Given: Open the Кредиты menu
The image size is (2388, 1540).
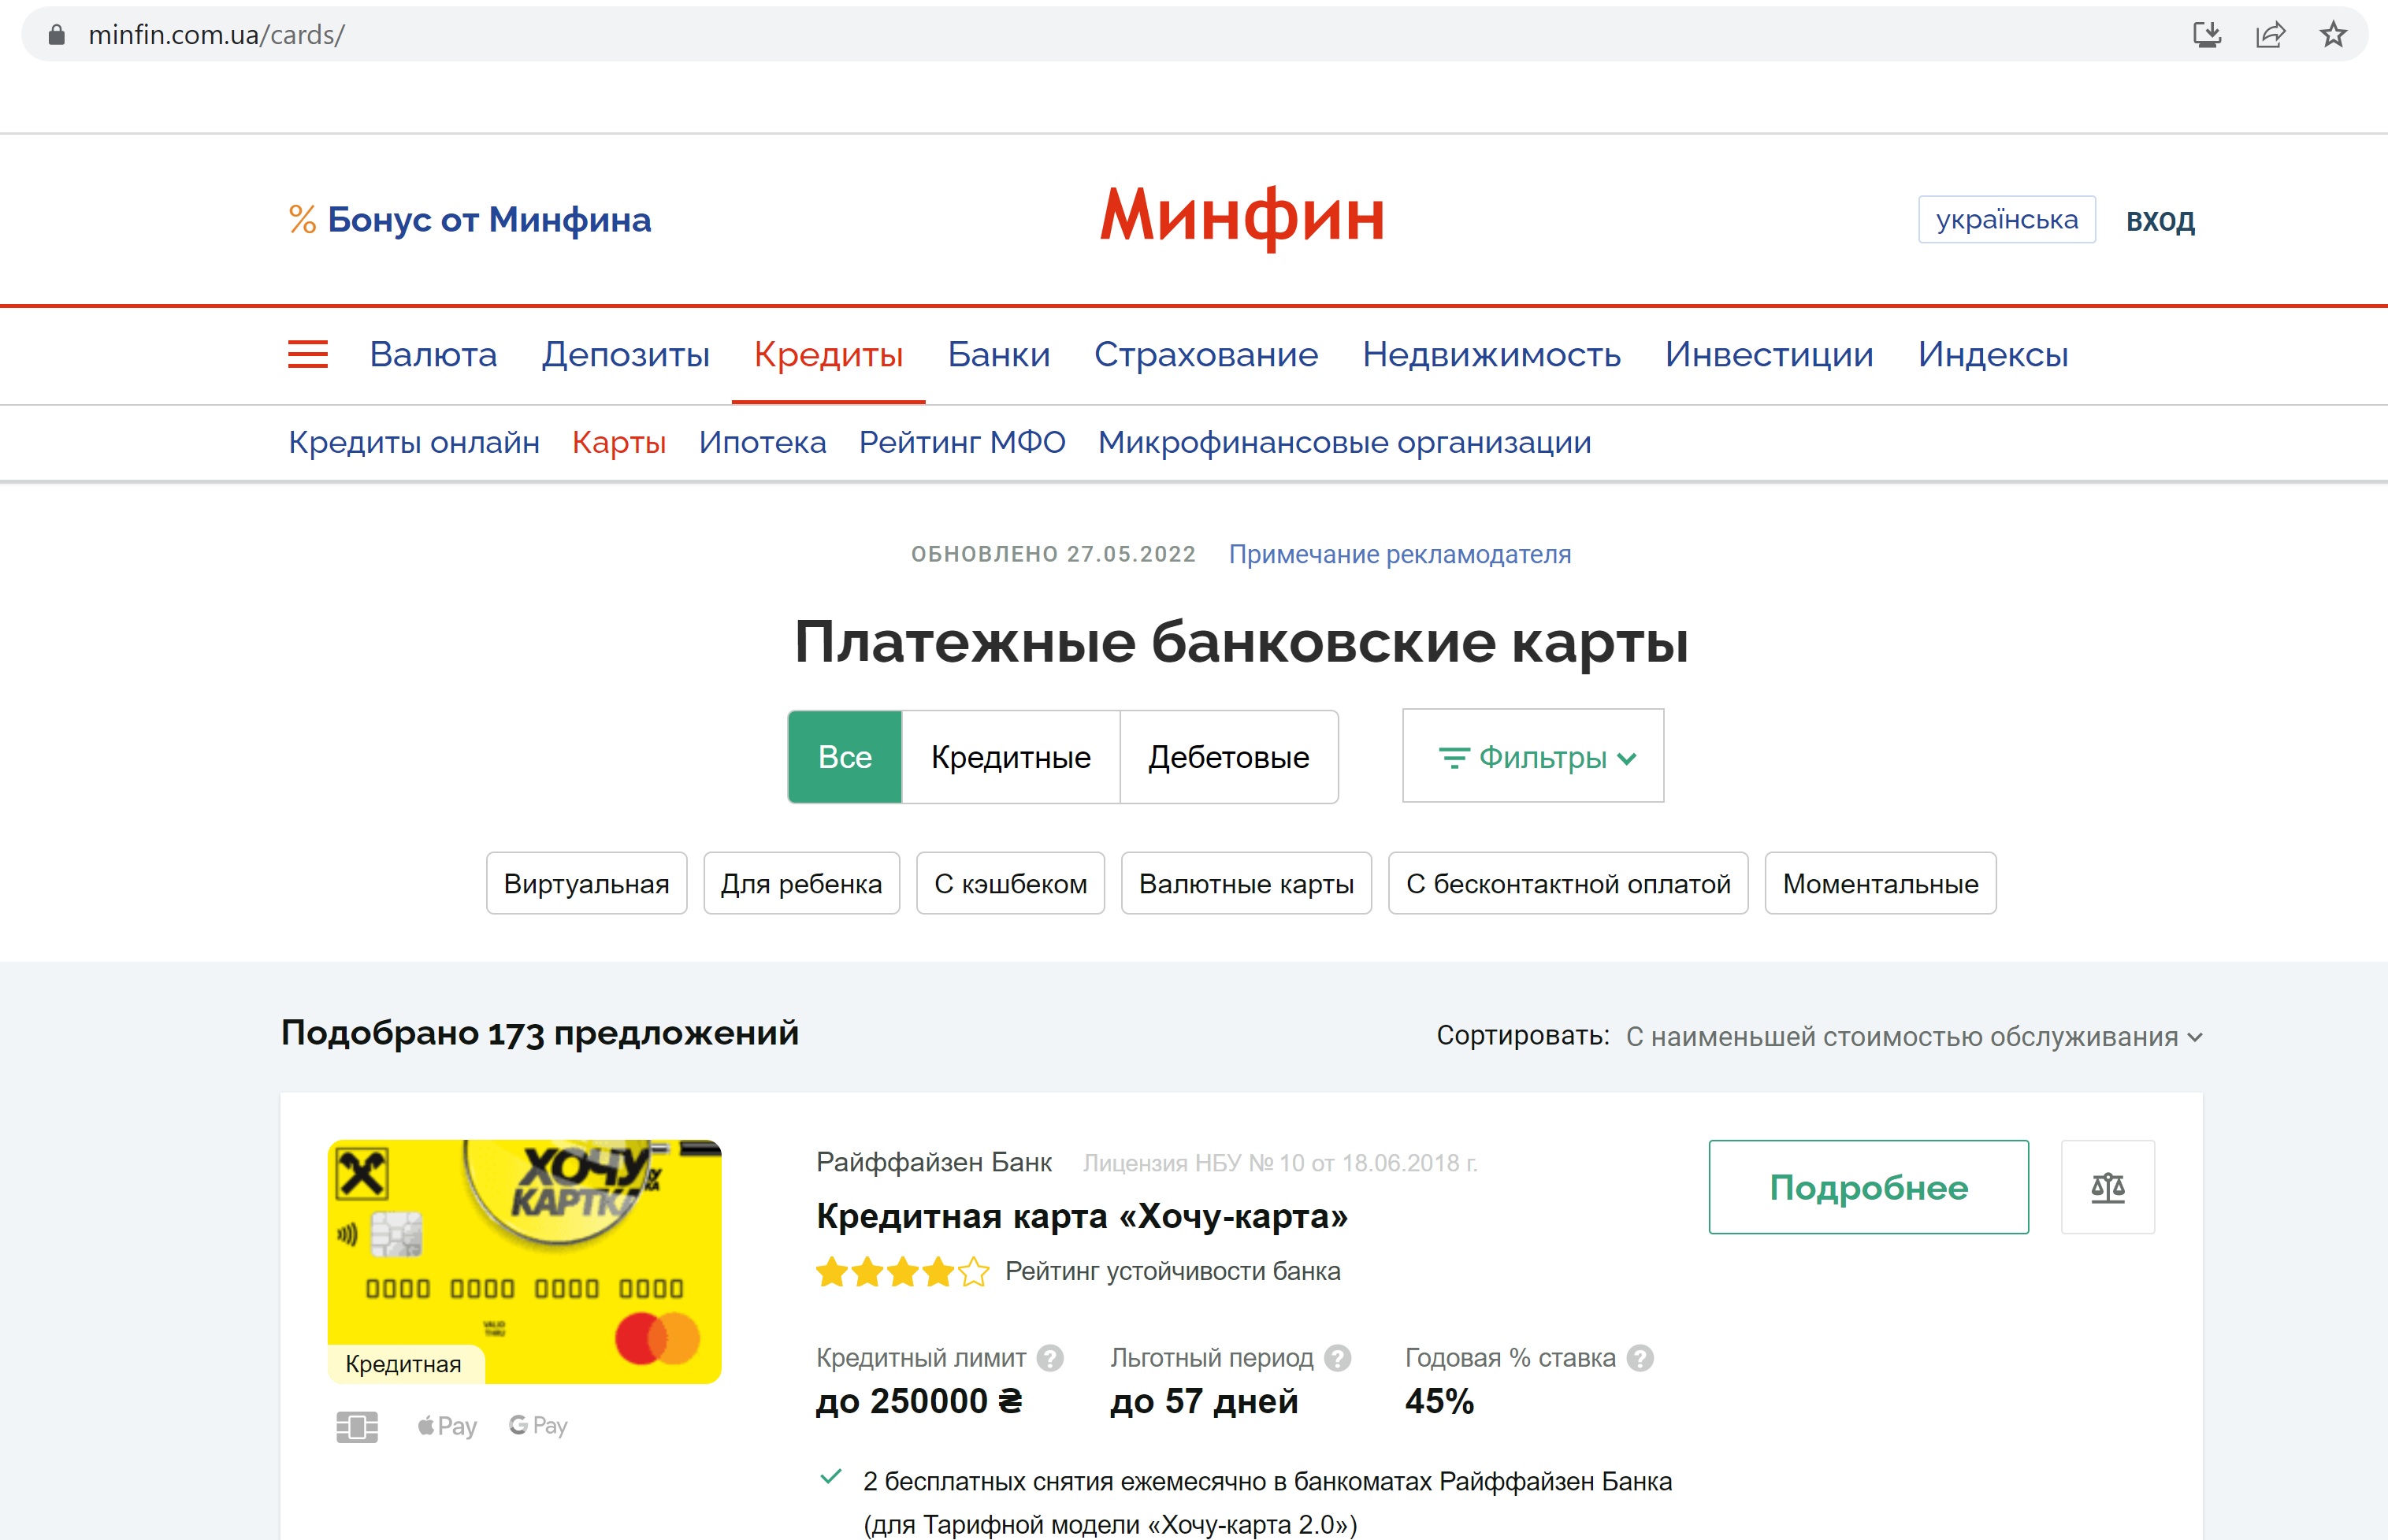Looking at the screenshot, I should pos(828,355).
